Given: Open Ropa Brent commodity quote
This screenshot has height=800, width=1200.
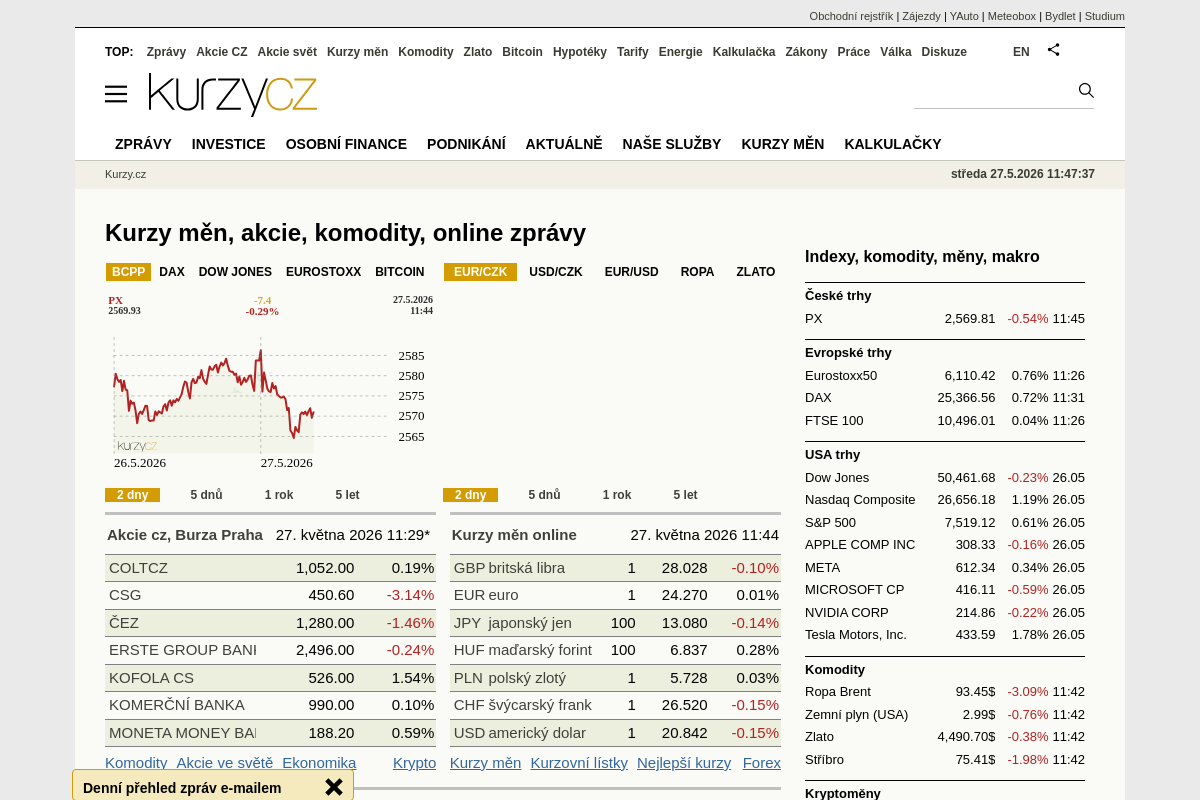Looking at the screenshot, I should tap(945, 692).
